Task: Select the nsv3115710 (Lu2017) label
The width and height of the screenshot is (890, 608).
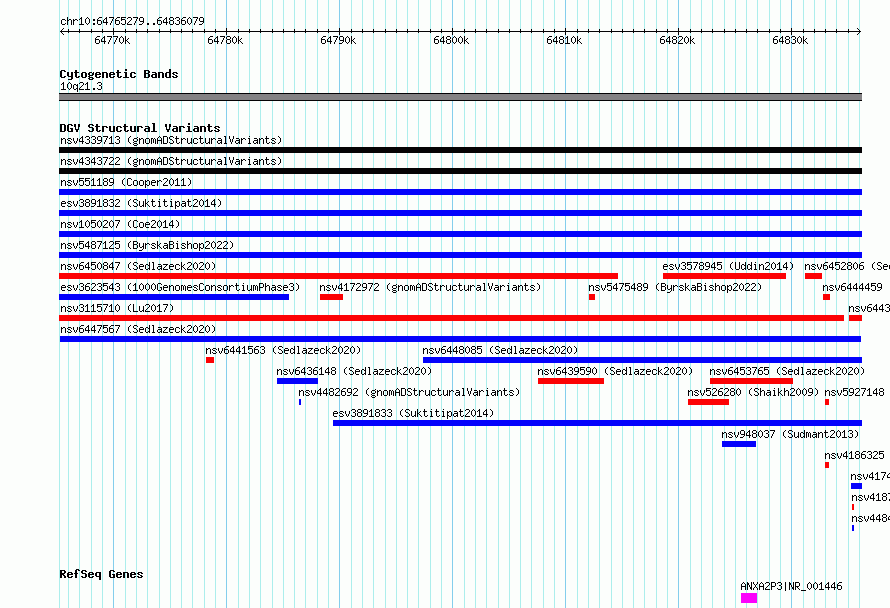Action: click(117, 308)
